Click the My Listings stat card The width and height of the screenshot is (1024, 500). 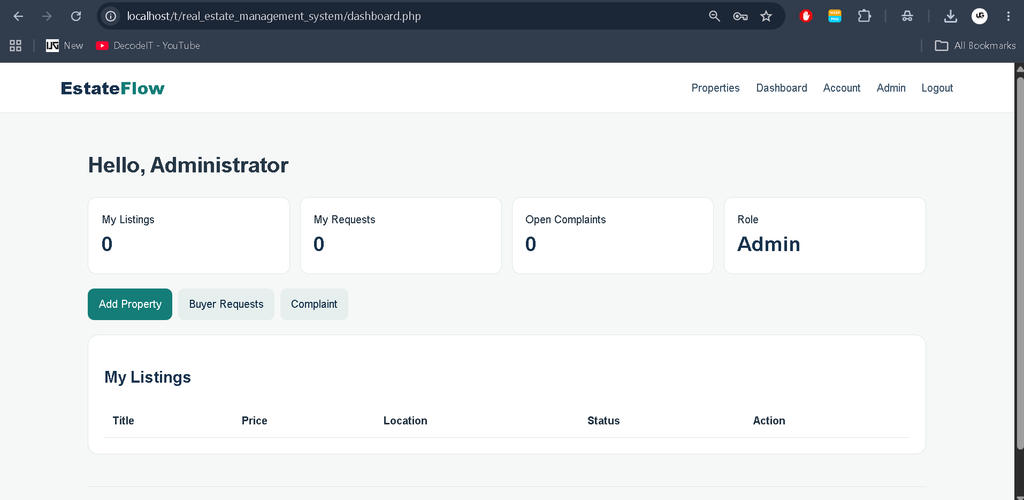click(189, 236)
